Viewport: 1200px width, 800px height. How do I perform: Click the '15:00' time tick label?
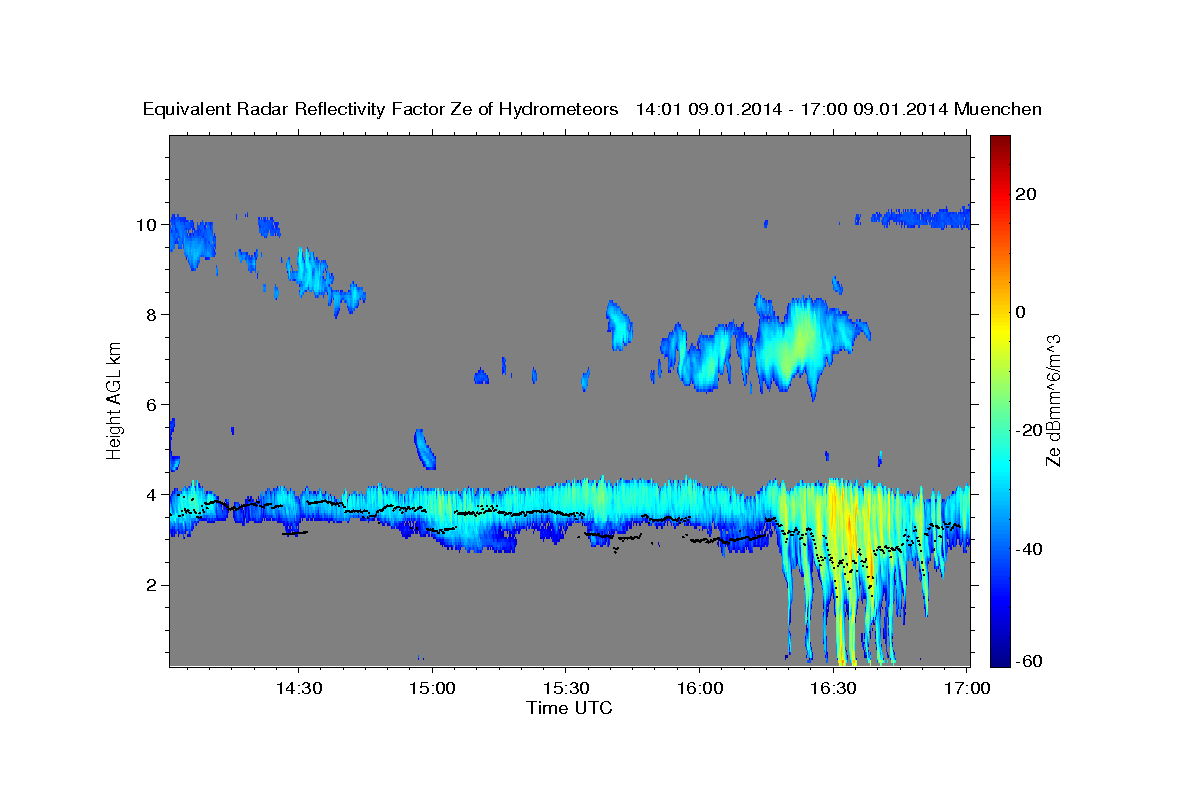point(432,689)
